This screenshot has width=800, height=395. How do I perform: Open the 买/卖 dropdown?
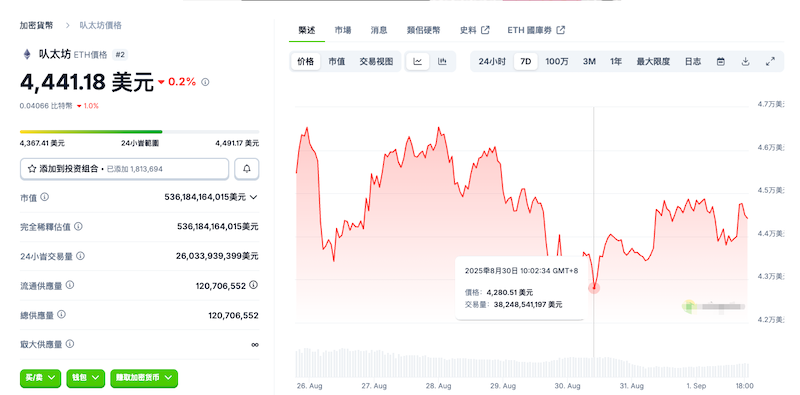[x=40, y=378]
